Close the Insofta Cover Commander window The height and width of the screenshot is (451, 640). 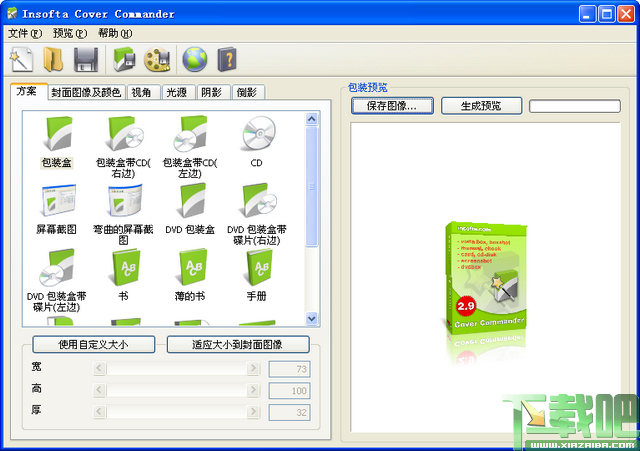click(x=626, y=14)
